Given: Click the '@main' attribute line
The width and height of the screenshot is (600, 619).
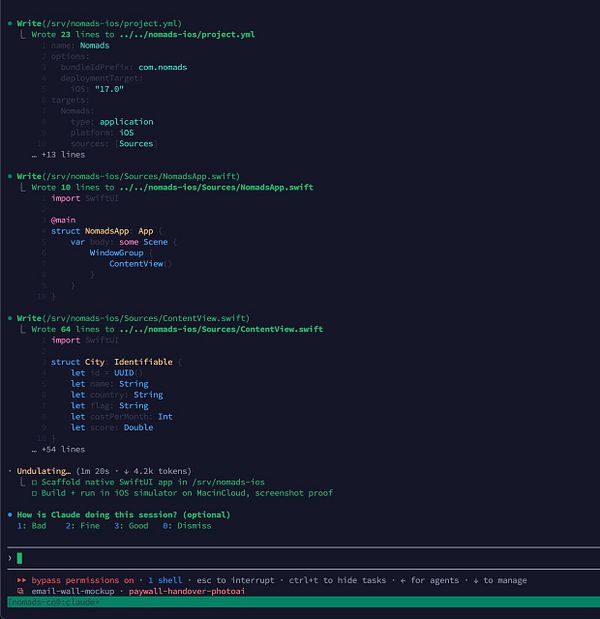Looking at the screenshot, I should coord(63,220).
